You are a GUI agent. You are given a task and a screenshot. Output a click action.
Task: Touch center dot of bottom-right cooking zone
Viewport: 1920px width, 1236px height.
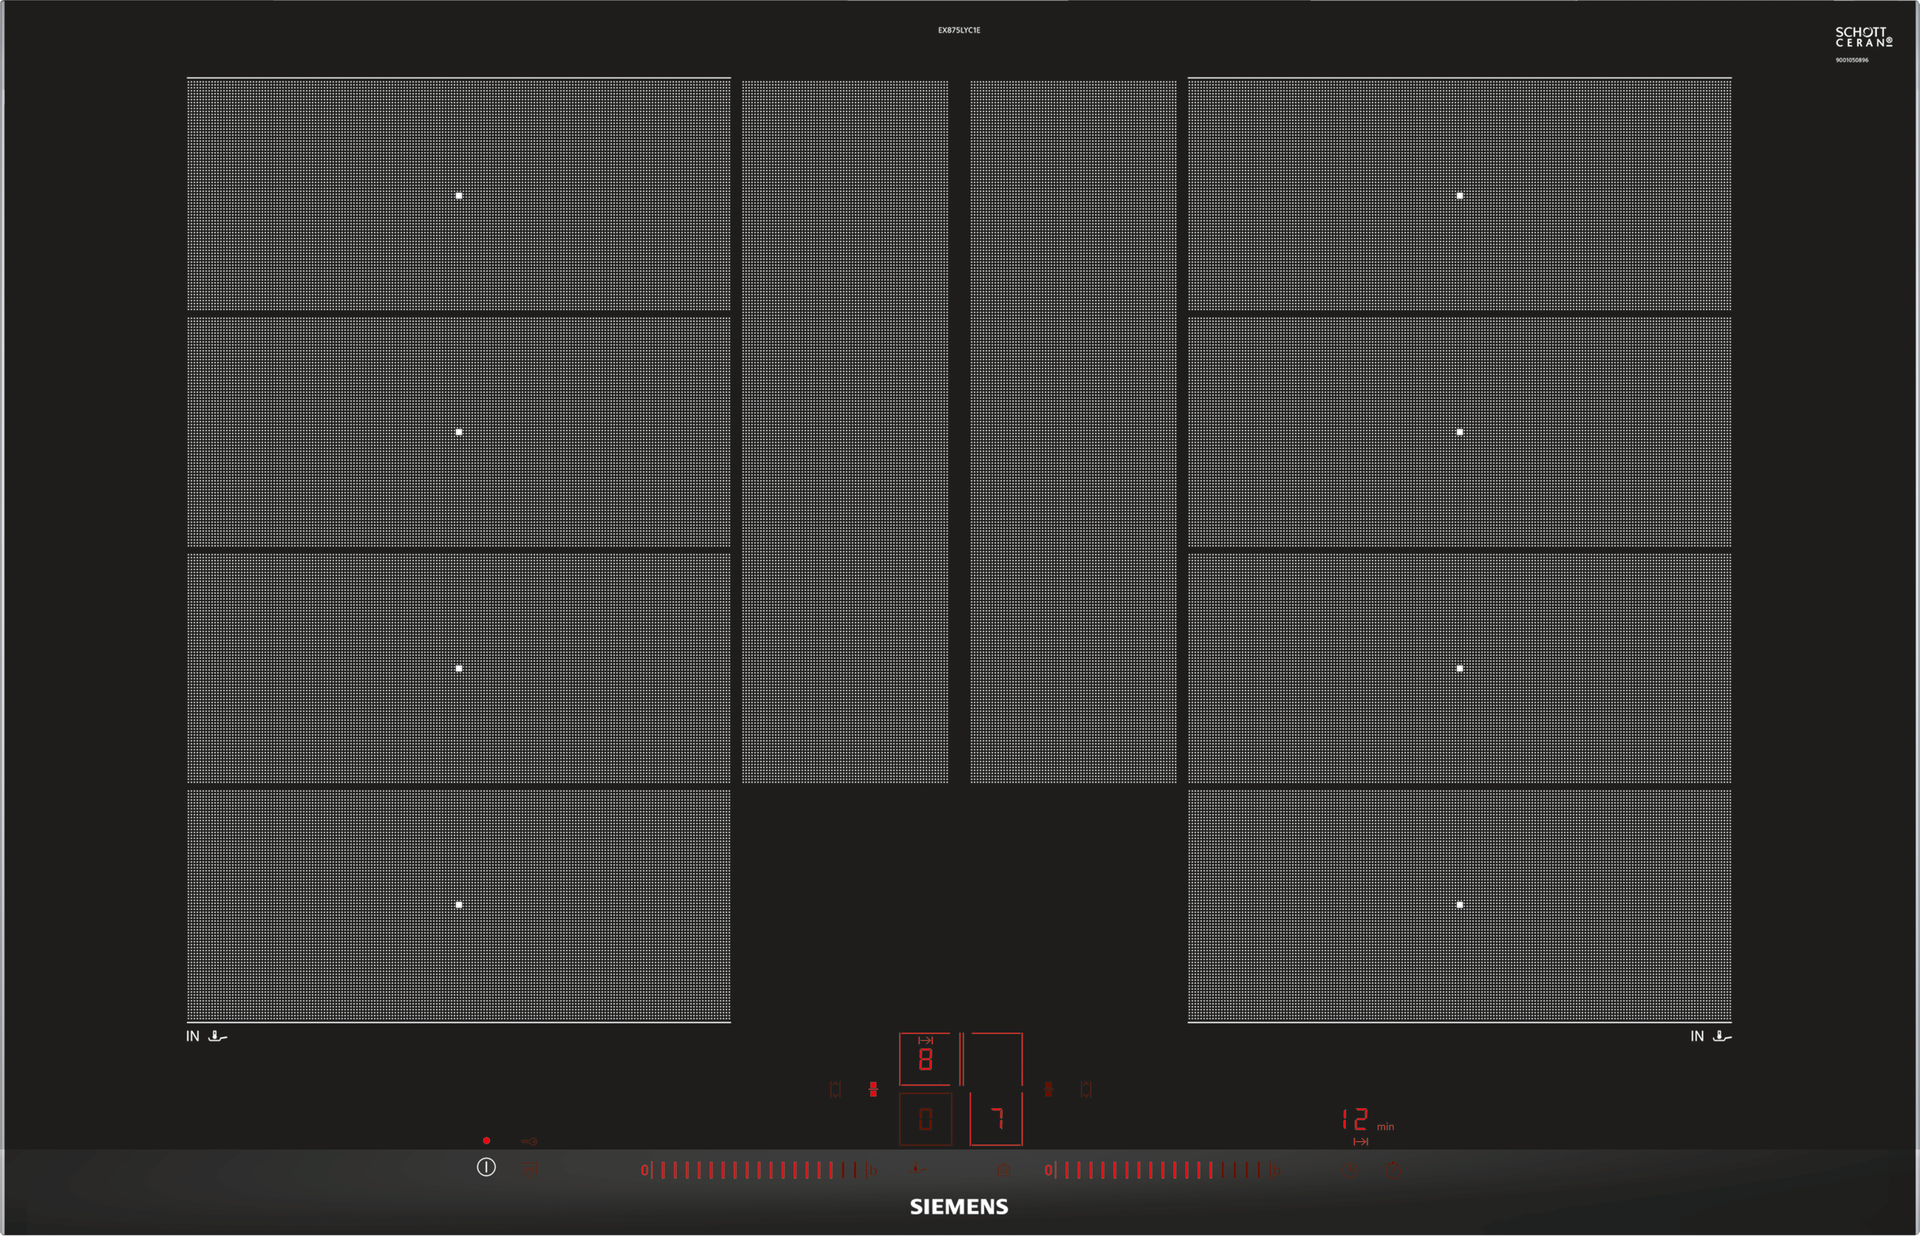(1460, 904)
